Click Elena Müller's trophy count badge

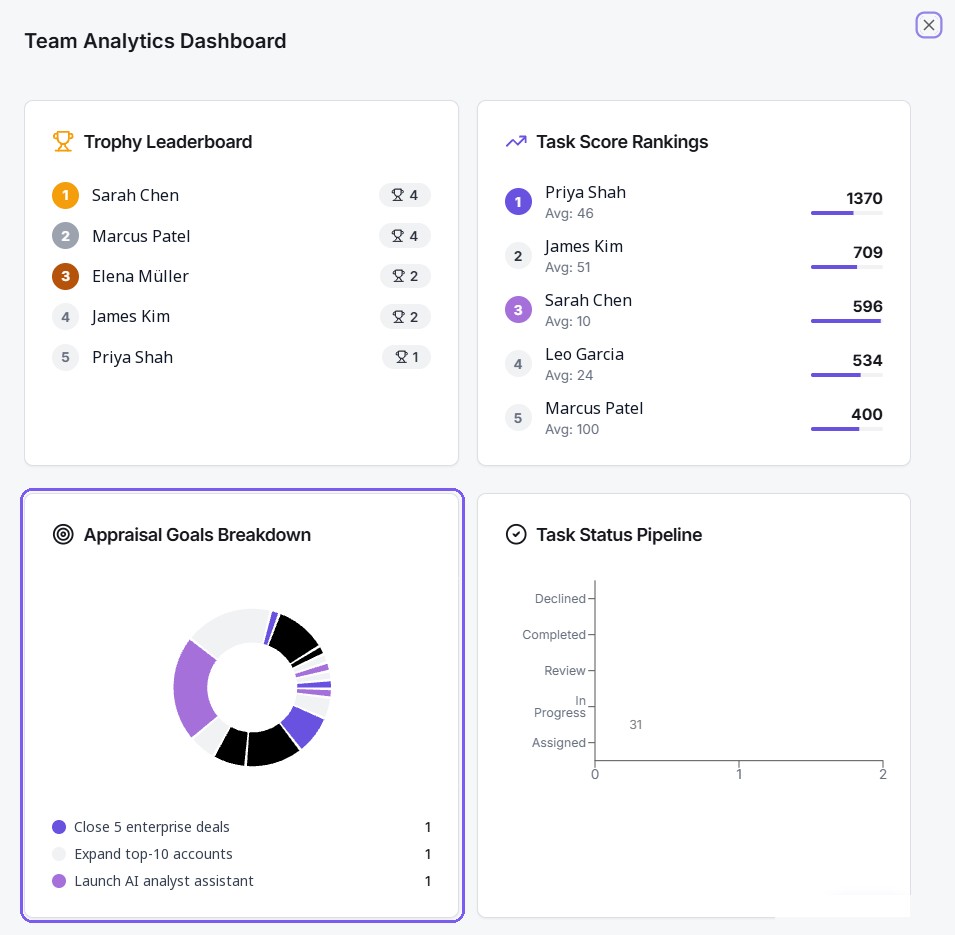pyautogui.click(x=405, y=276)
